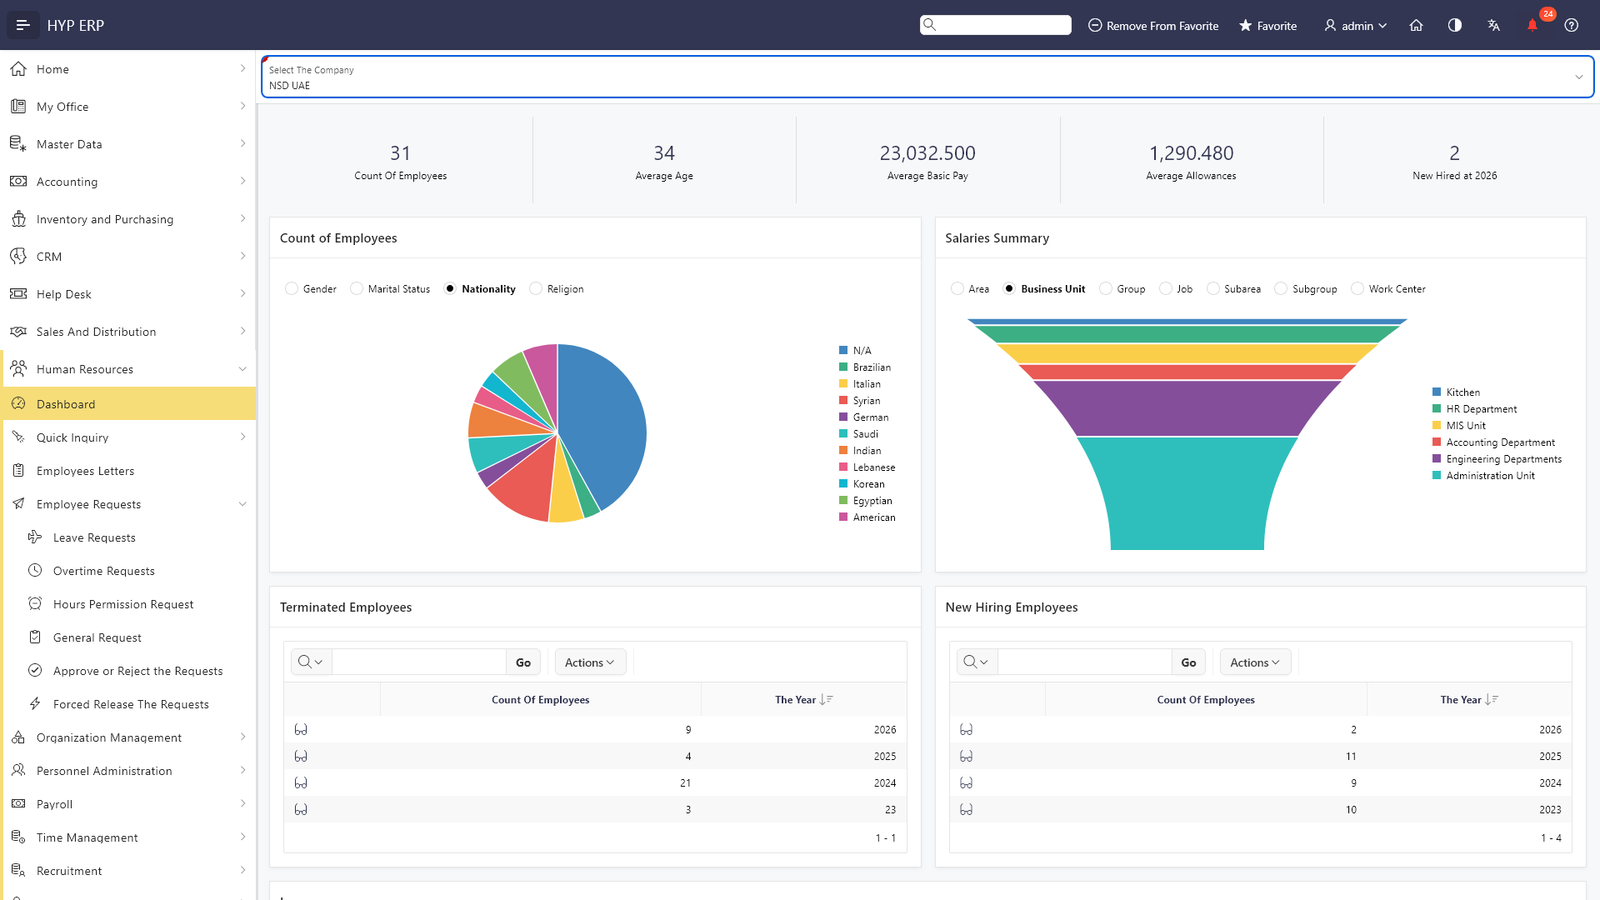Click the top search input field
1600x900 pixels.
click(x=995, y=25)
